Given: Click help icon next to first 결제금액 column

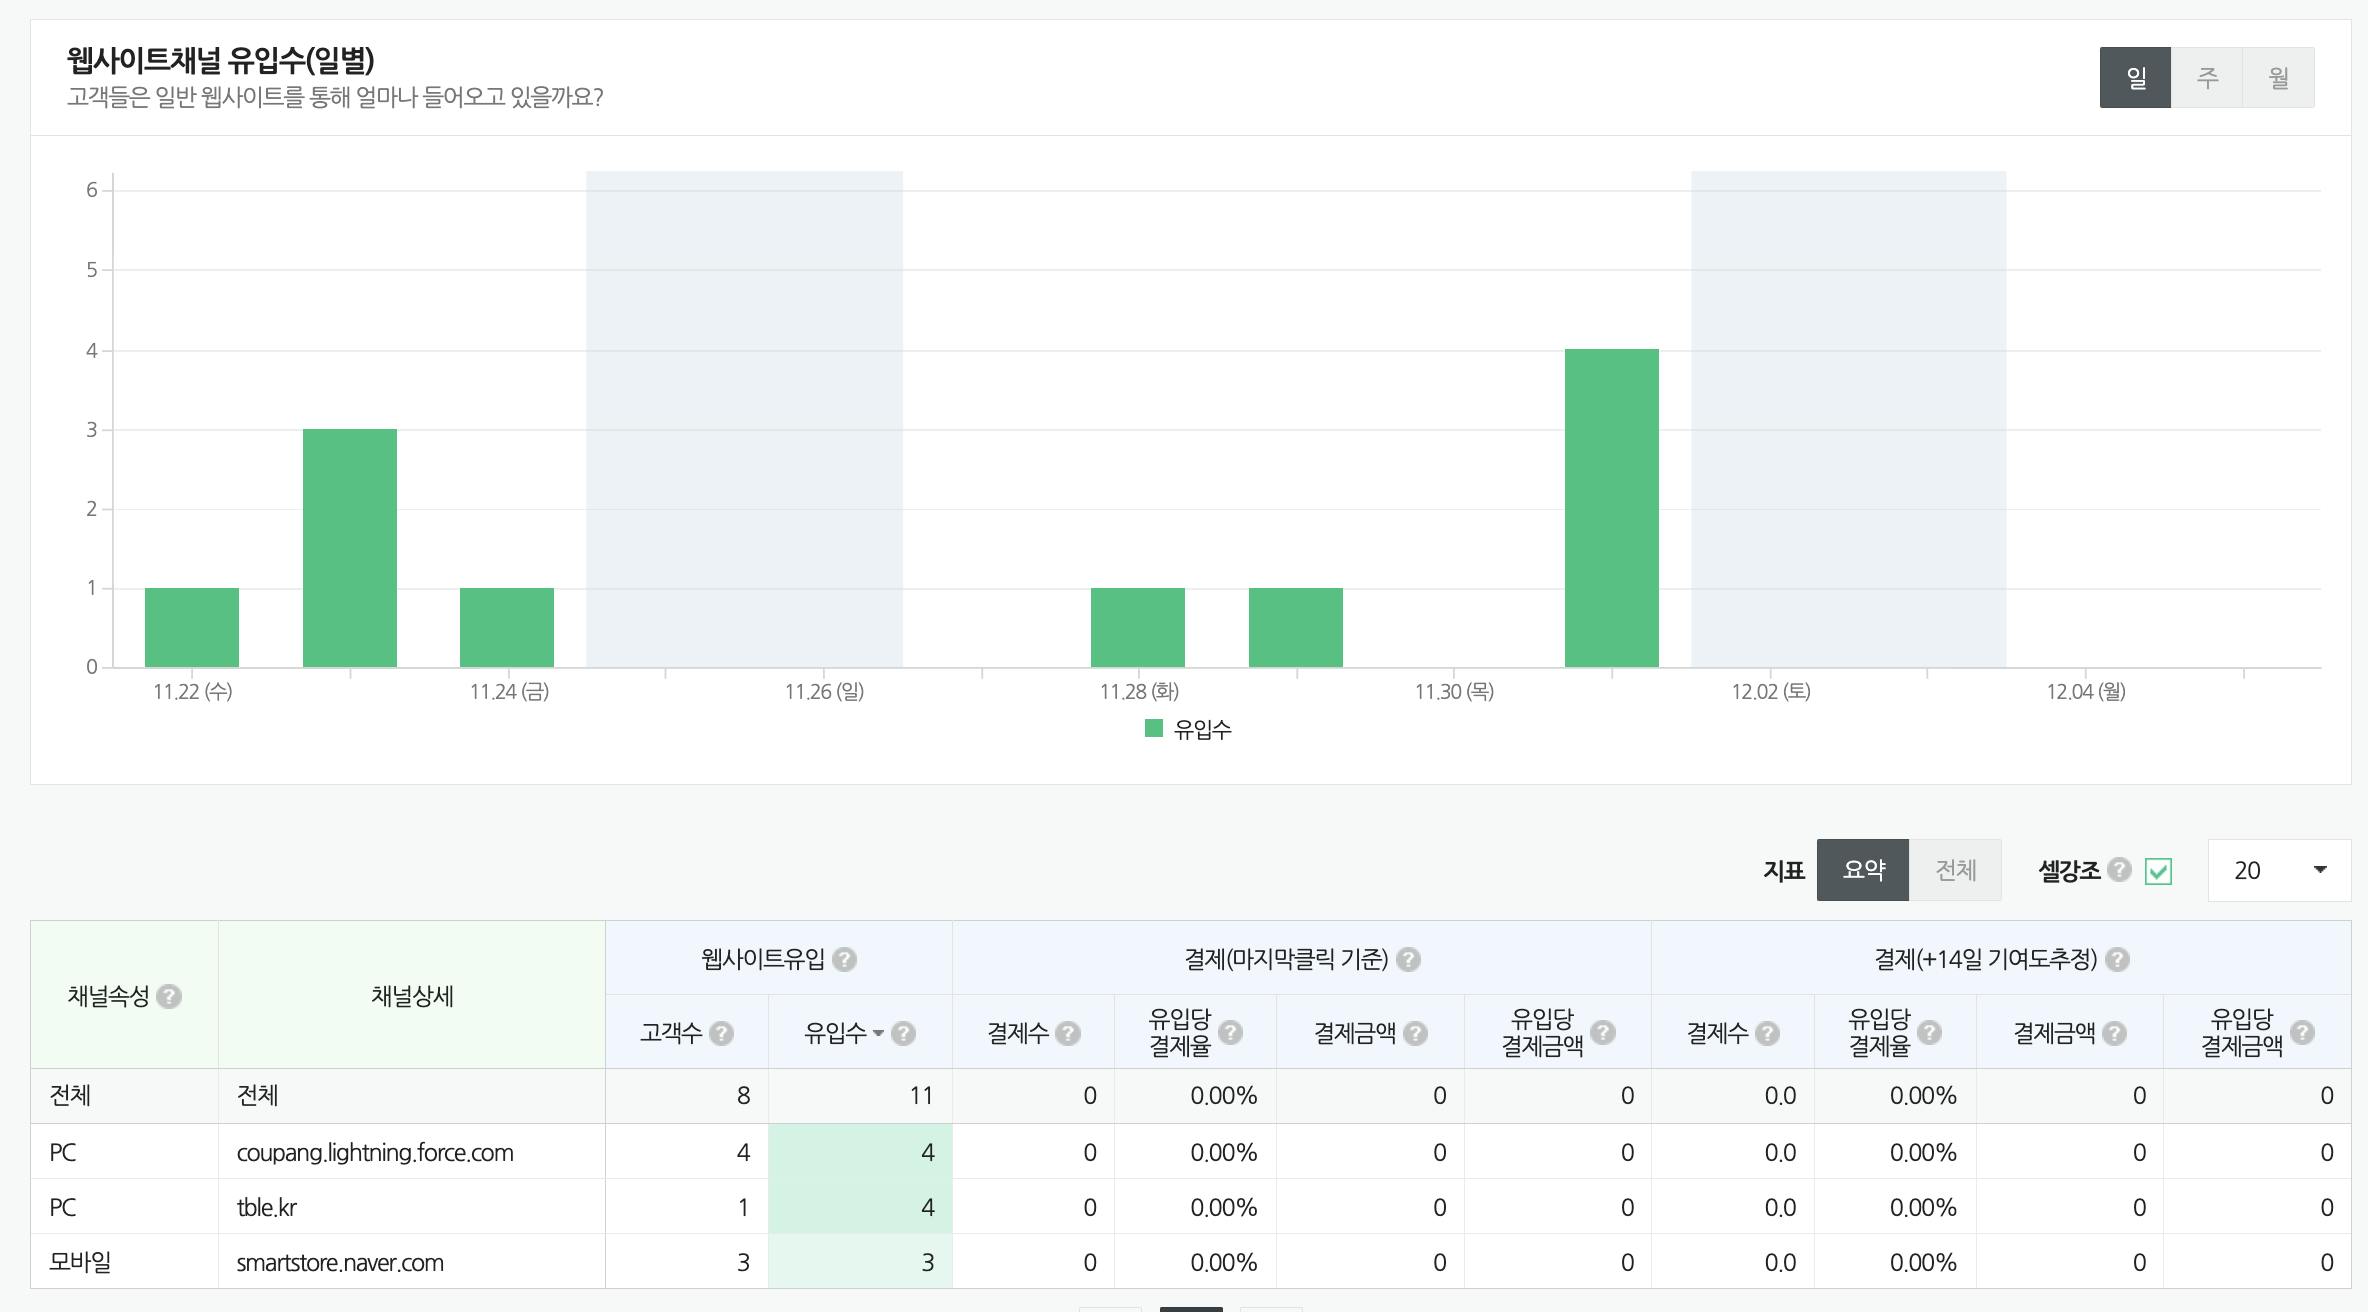Looking at the screenshot, I should coord(1415,1033).
